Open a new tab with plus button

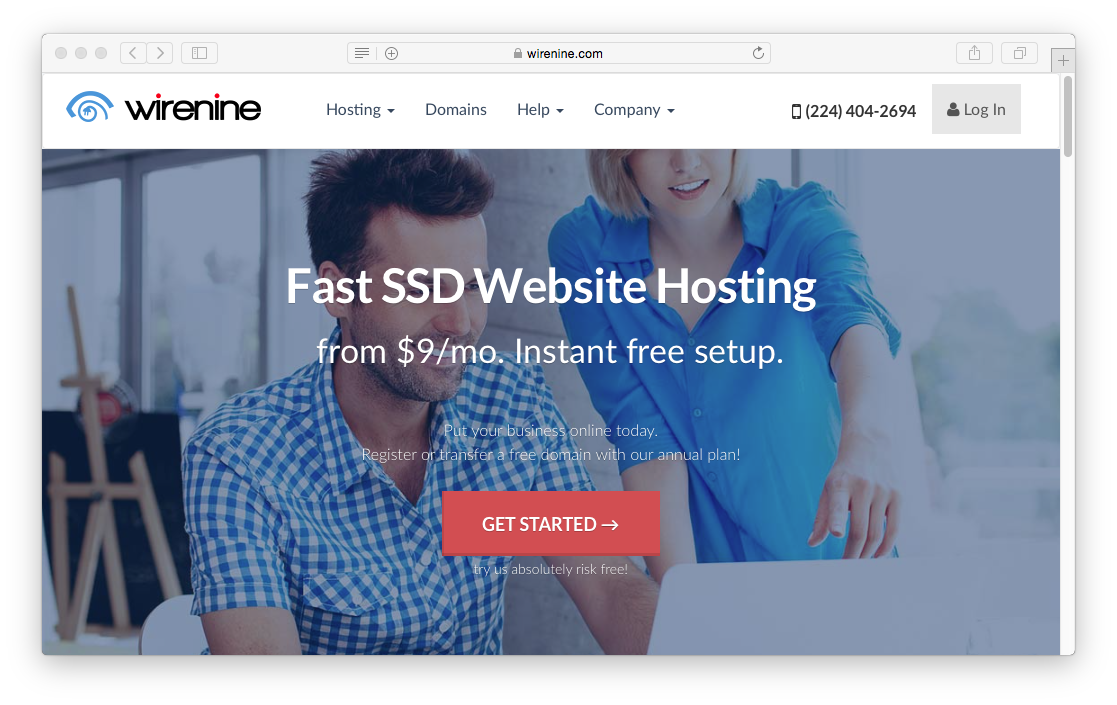[x=1063, y=60]
